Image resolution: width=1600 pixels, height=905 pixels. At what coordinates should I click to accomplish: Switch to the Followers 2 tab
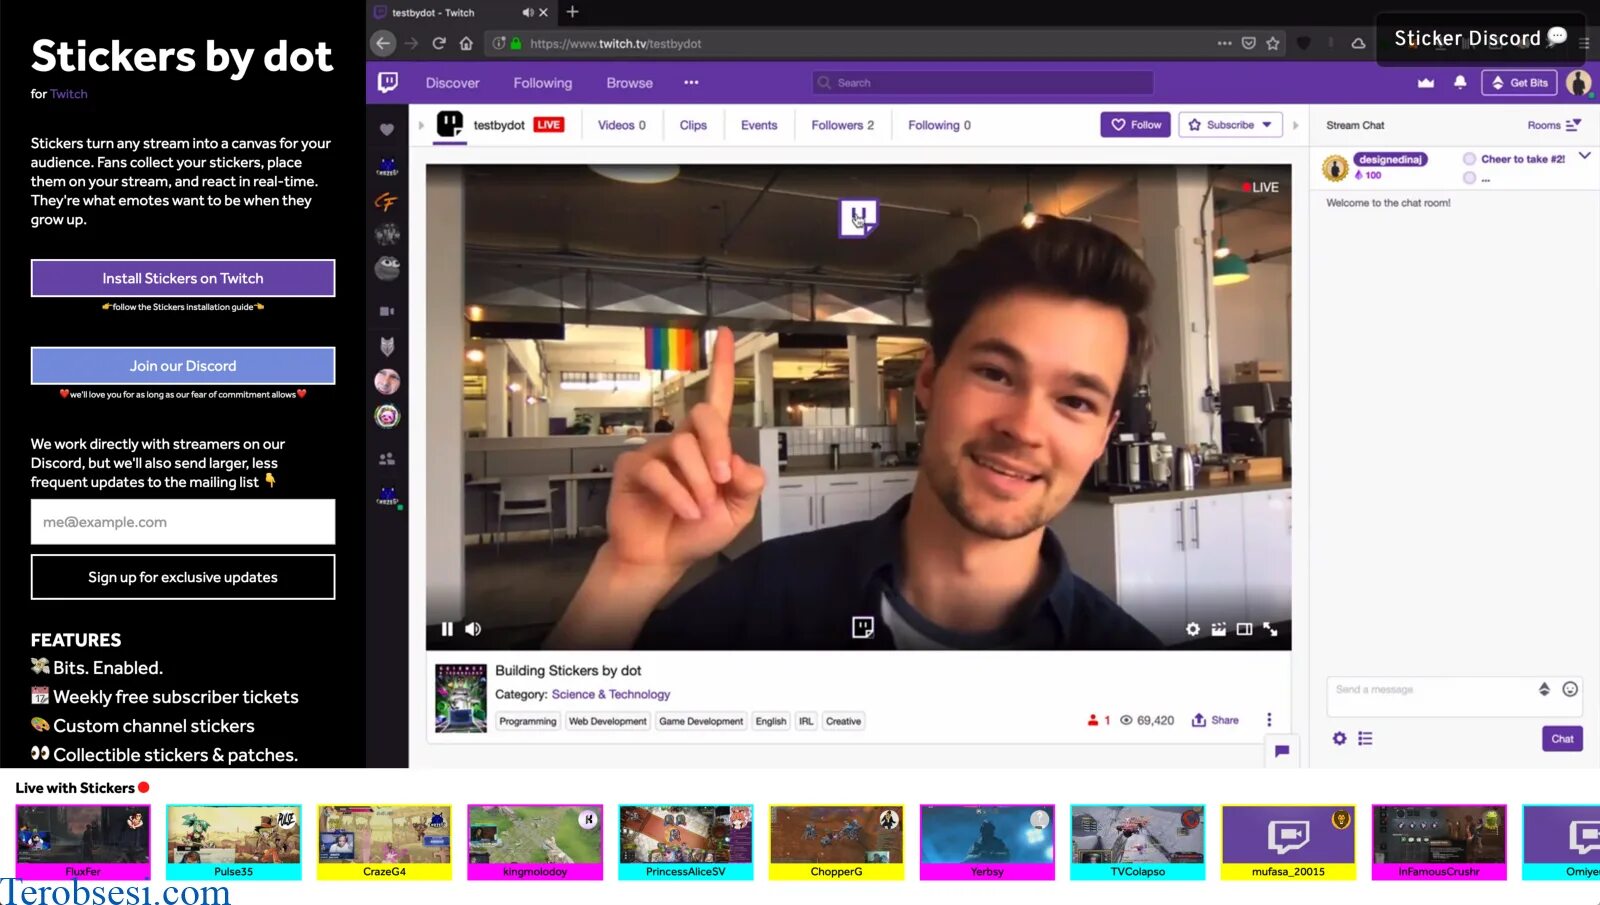tap(841, 124)
